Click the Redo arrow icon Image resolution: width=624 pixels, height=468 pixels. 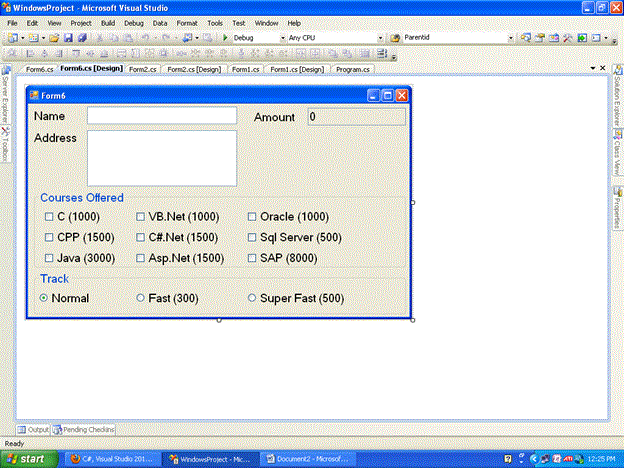point(166,38)
